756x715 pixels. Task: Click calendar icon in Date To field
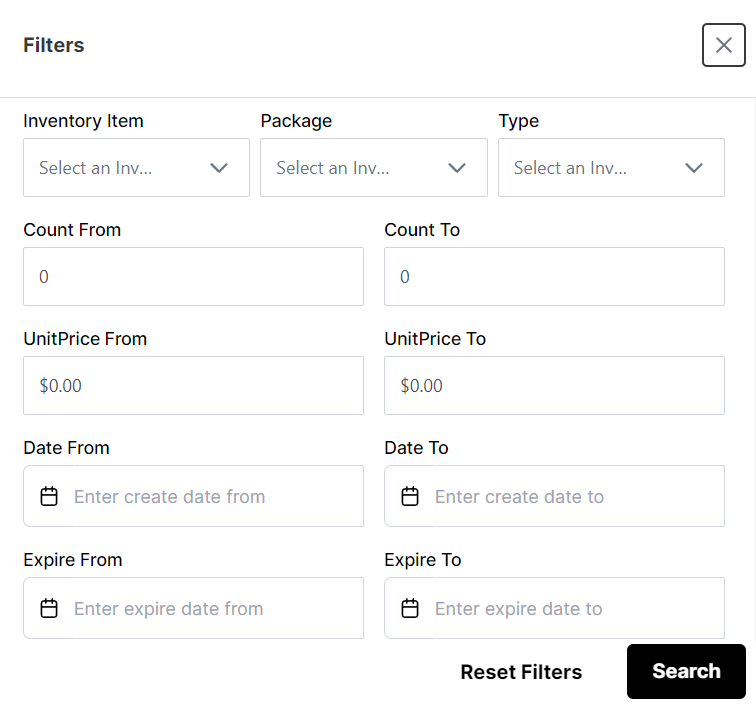[410, 496]
